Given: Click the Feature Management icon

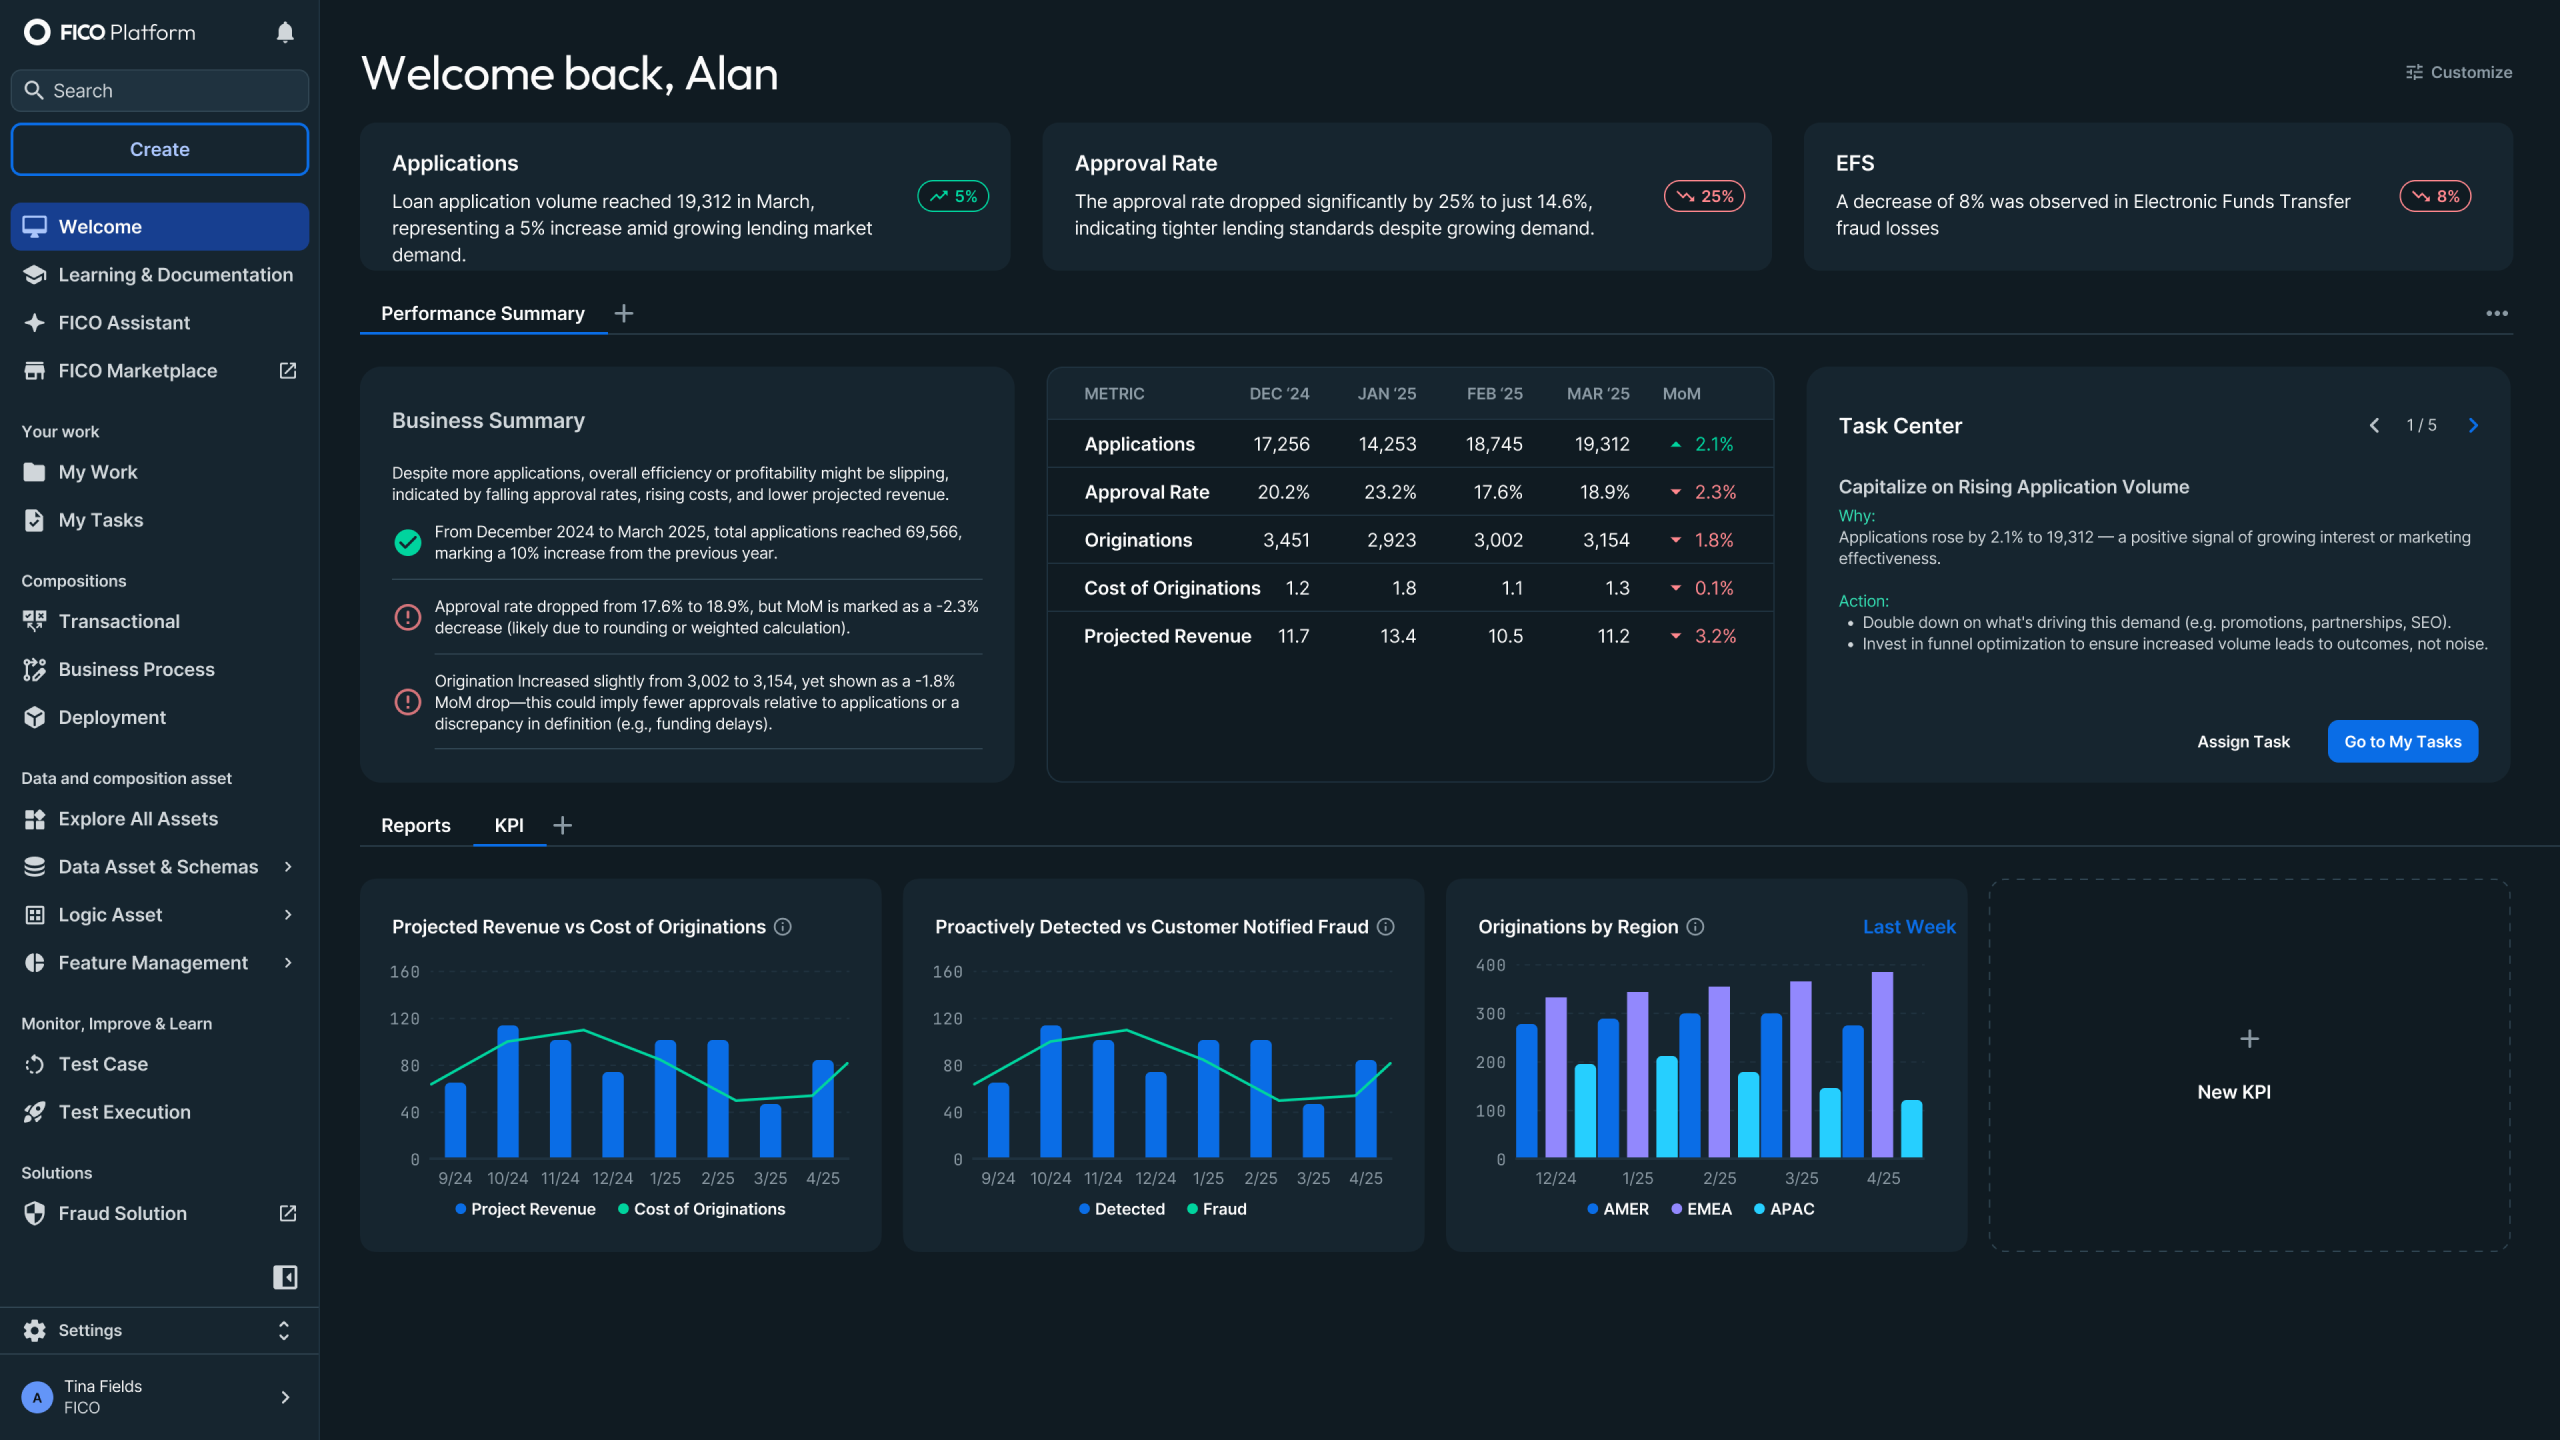Looking at the screenshot, I should pyautogui.click(x=35, y=963).
